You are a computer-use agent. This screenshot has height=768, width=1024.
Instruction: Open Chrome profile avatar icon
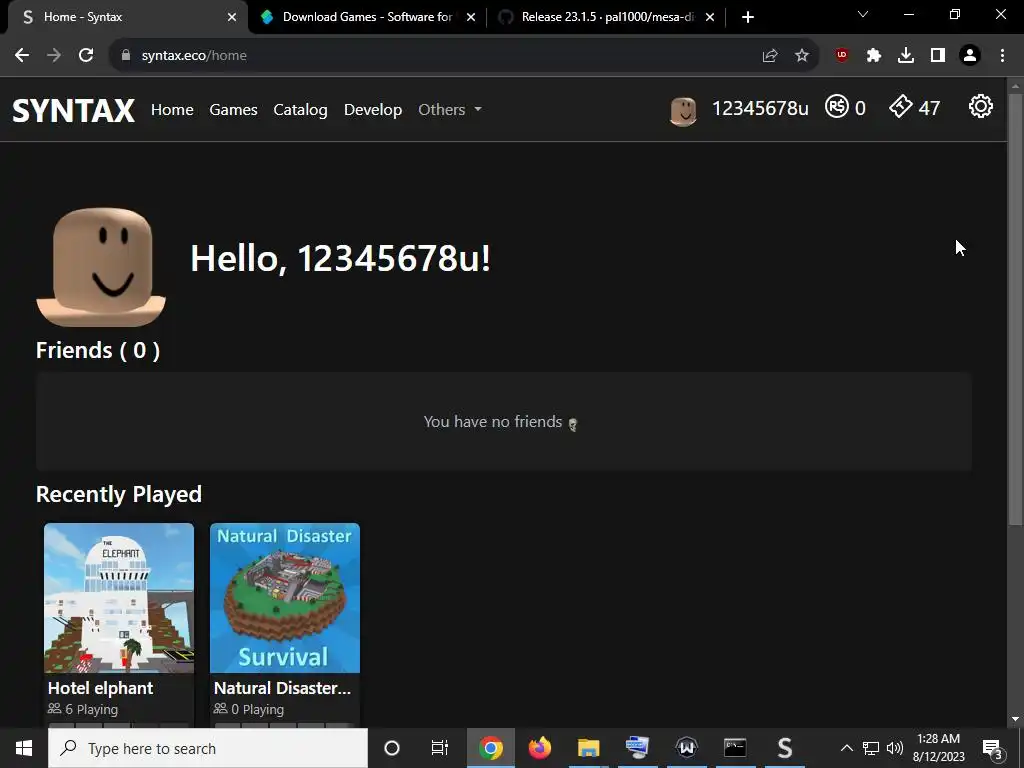970,56
